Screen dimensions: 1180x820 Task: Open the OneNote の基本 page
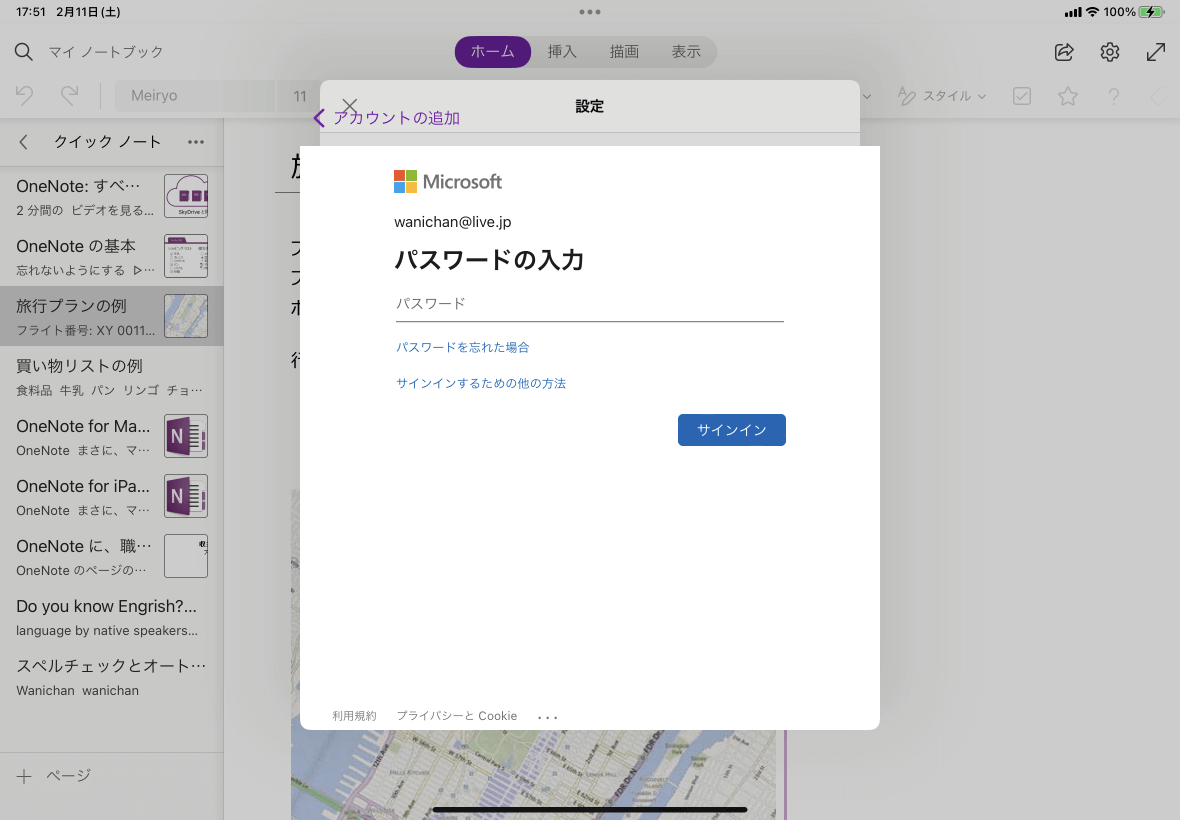point(111,256)
